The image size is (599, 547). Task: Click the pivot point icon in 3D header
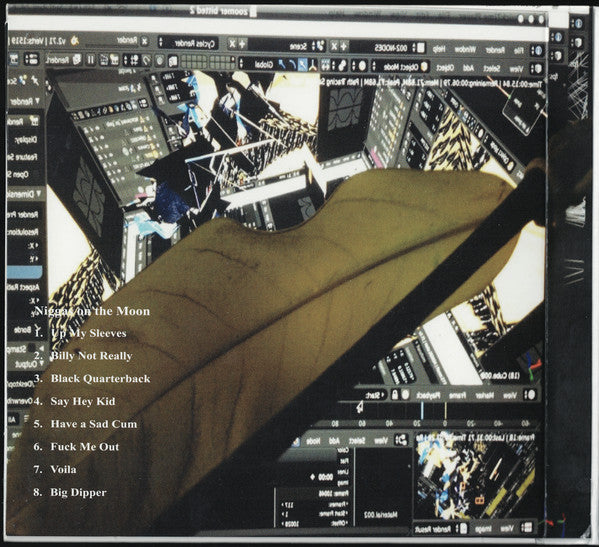point(340,66)
